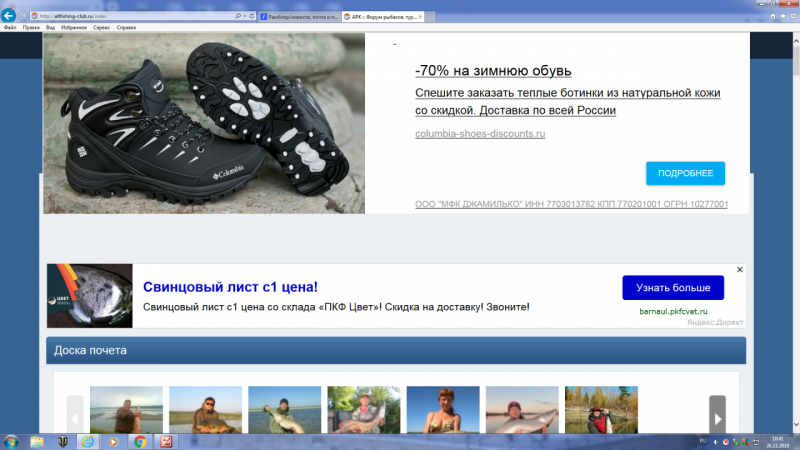
Task: Open Favorites via the star icon
Action: pos(783,16)
